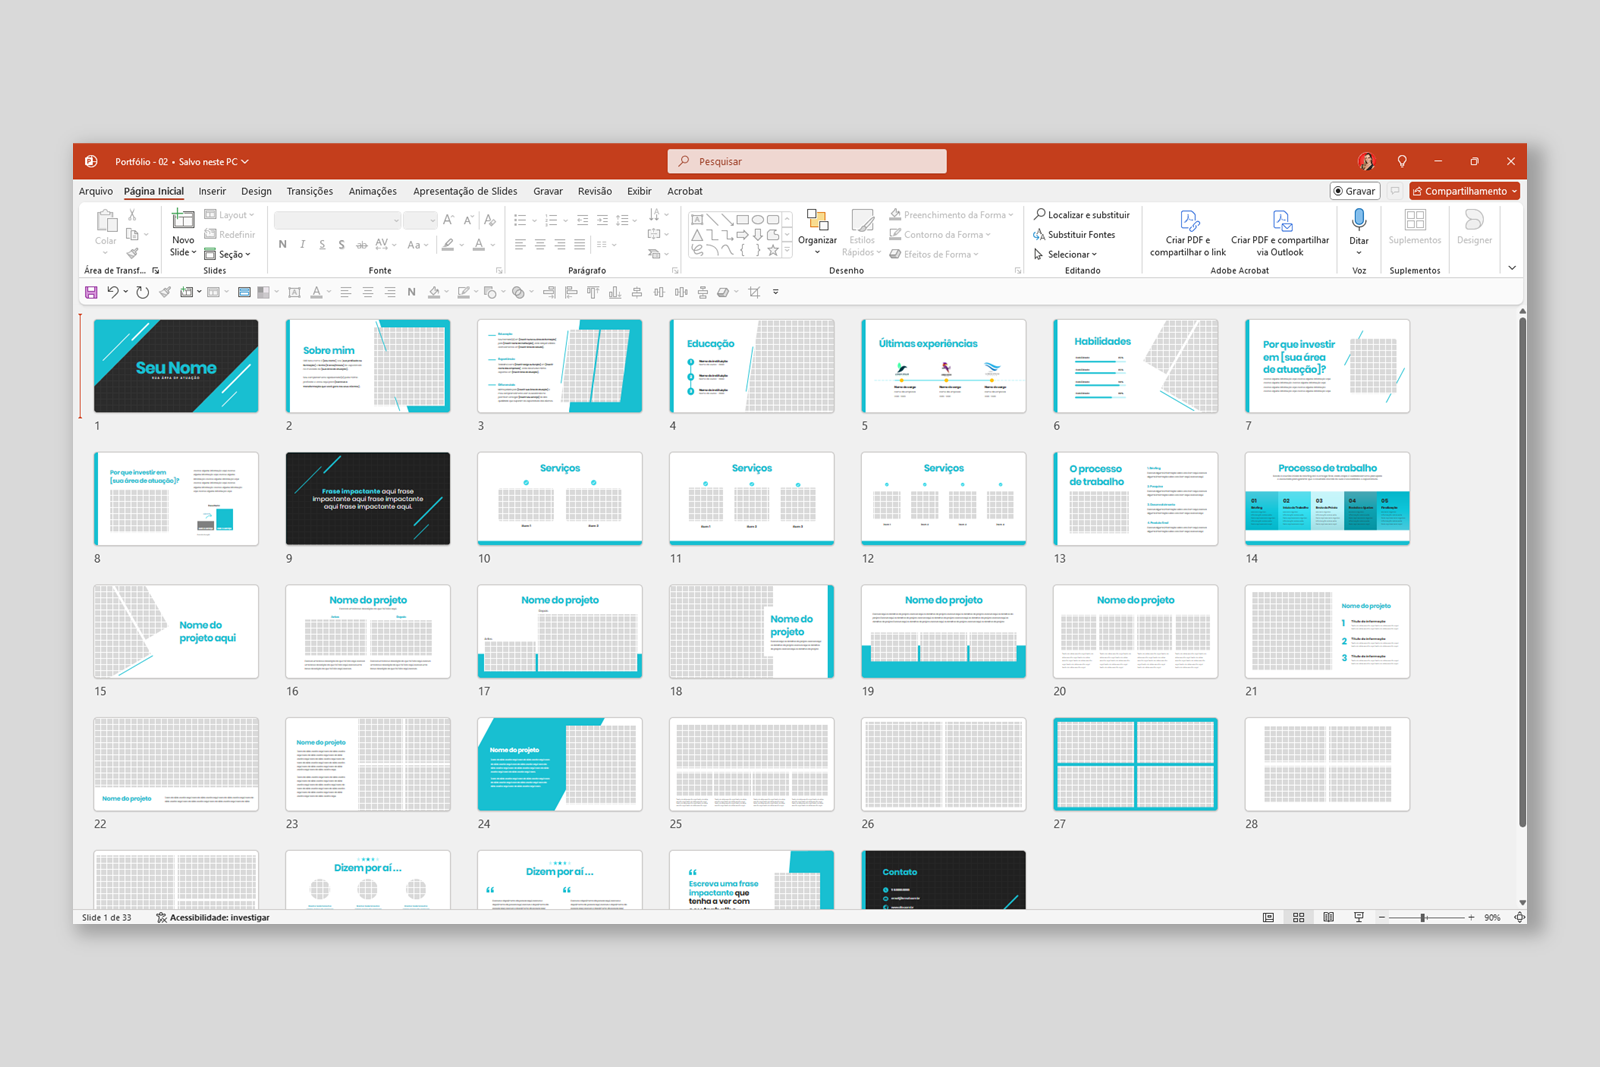
Task: Click the Ditar microphone icon
Action: [x=1358, y=220]
